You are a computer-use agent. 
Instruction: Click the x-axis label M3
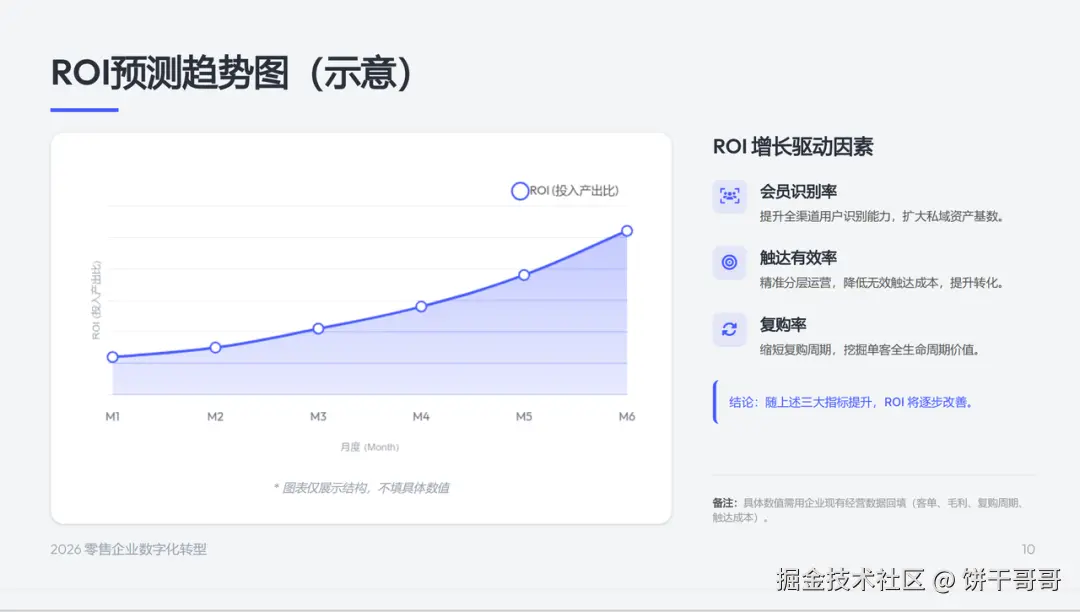click(318, 416)
